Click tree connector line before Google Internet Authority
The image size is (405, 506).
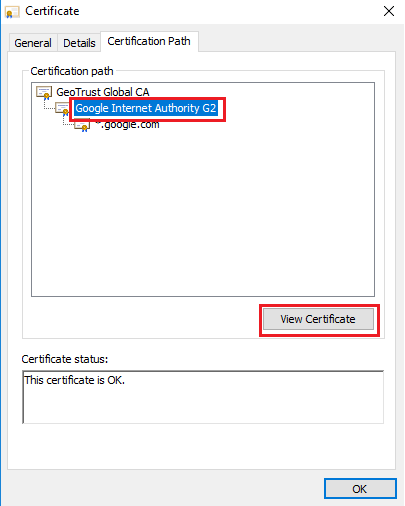point(49,106)
